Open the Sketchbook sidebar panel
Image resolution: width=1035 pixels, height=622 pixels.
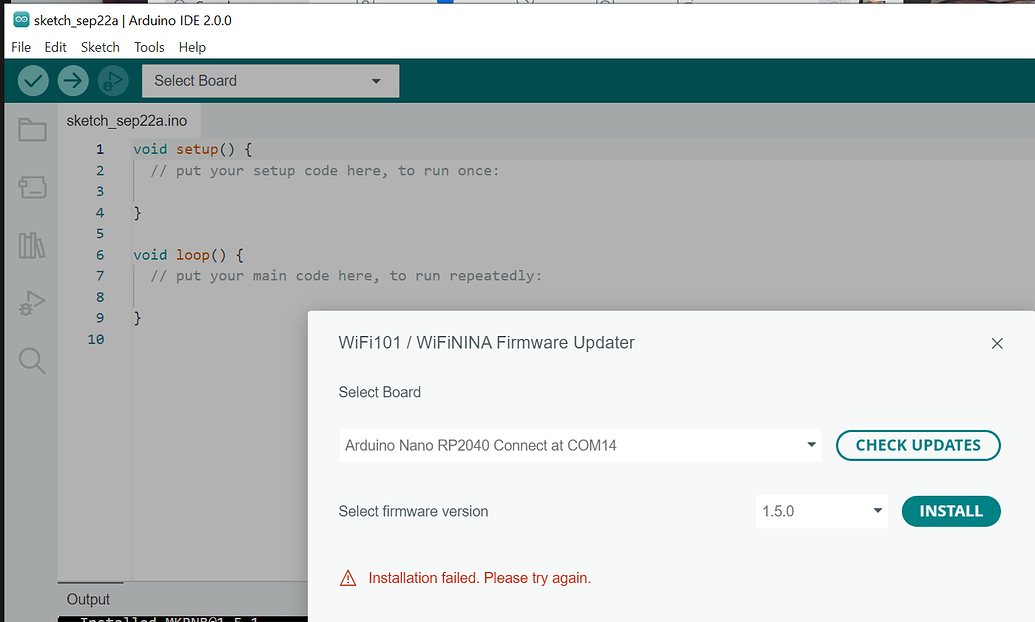coord(31,130)
